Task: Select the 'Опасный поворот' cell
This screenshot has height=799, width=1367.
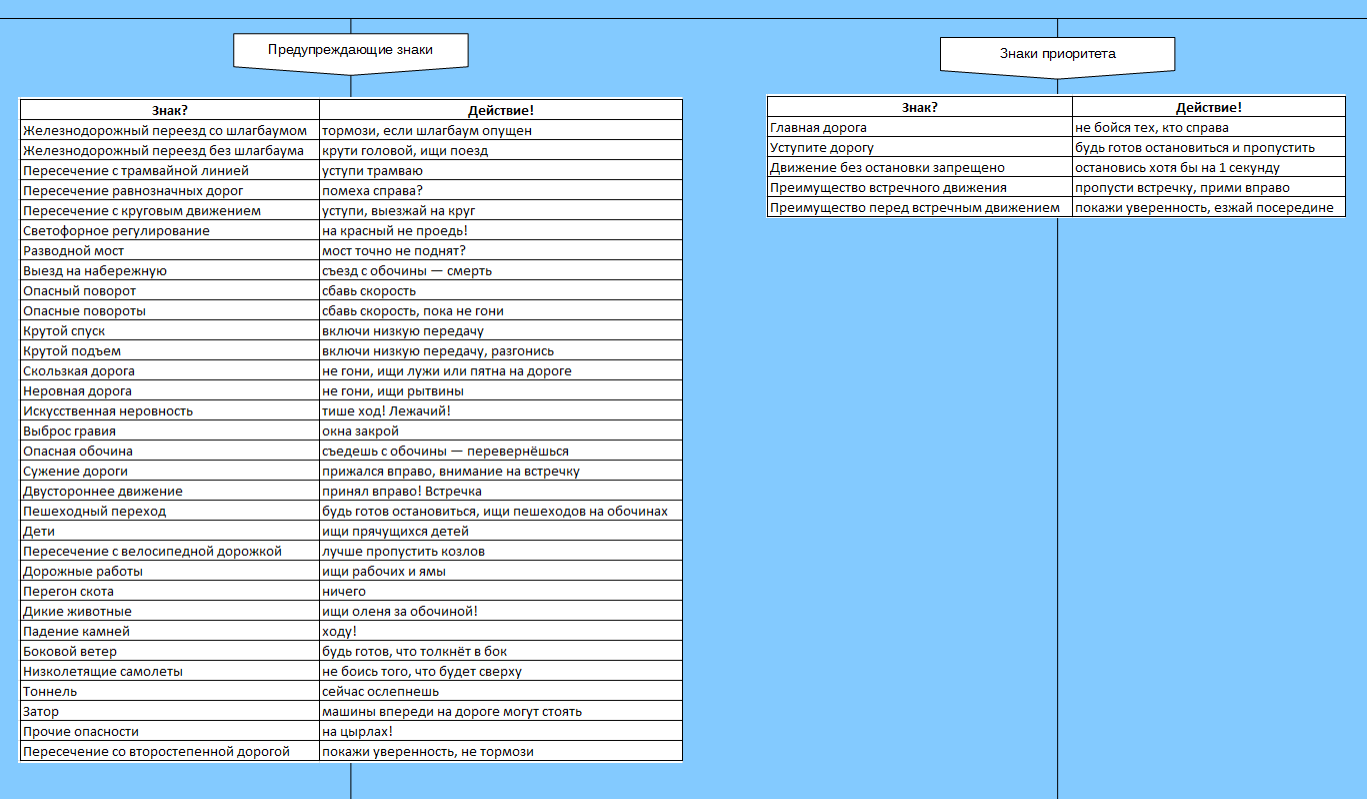Action: [169, 290]
